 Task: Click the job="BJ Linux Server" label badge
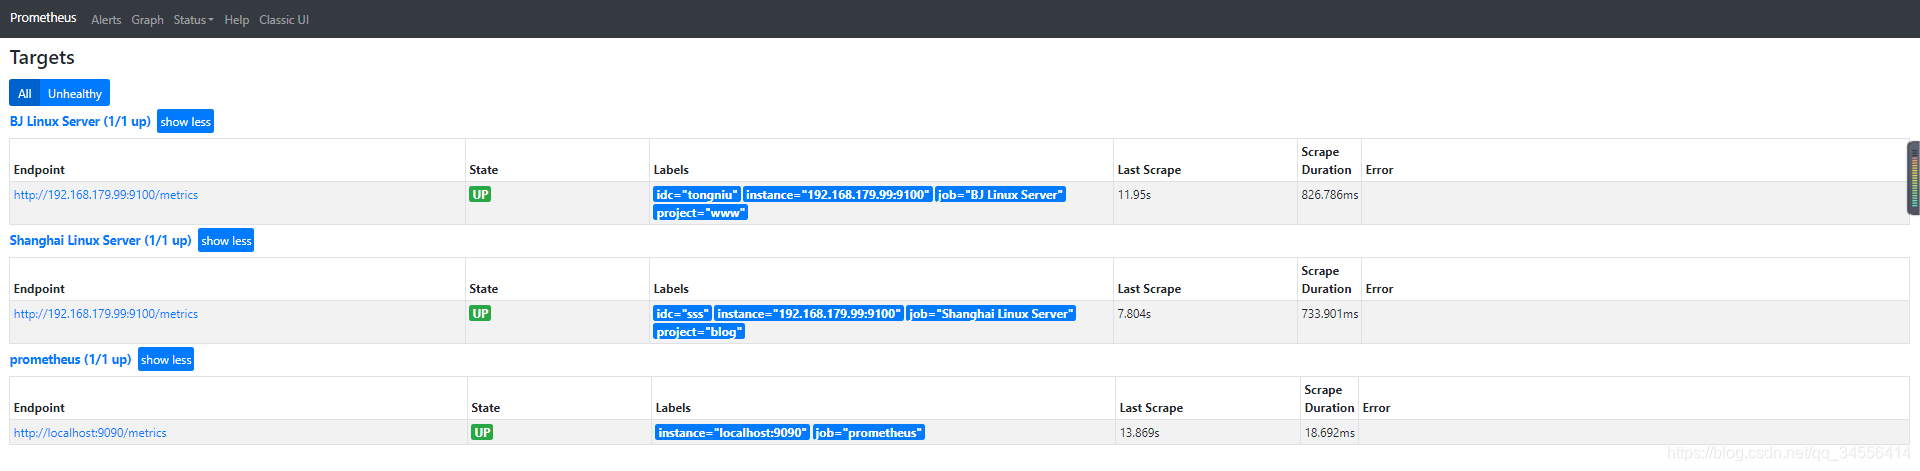pyautogui.click(x=1000, y=195)
